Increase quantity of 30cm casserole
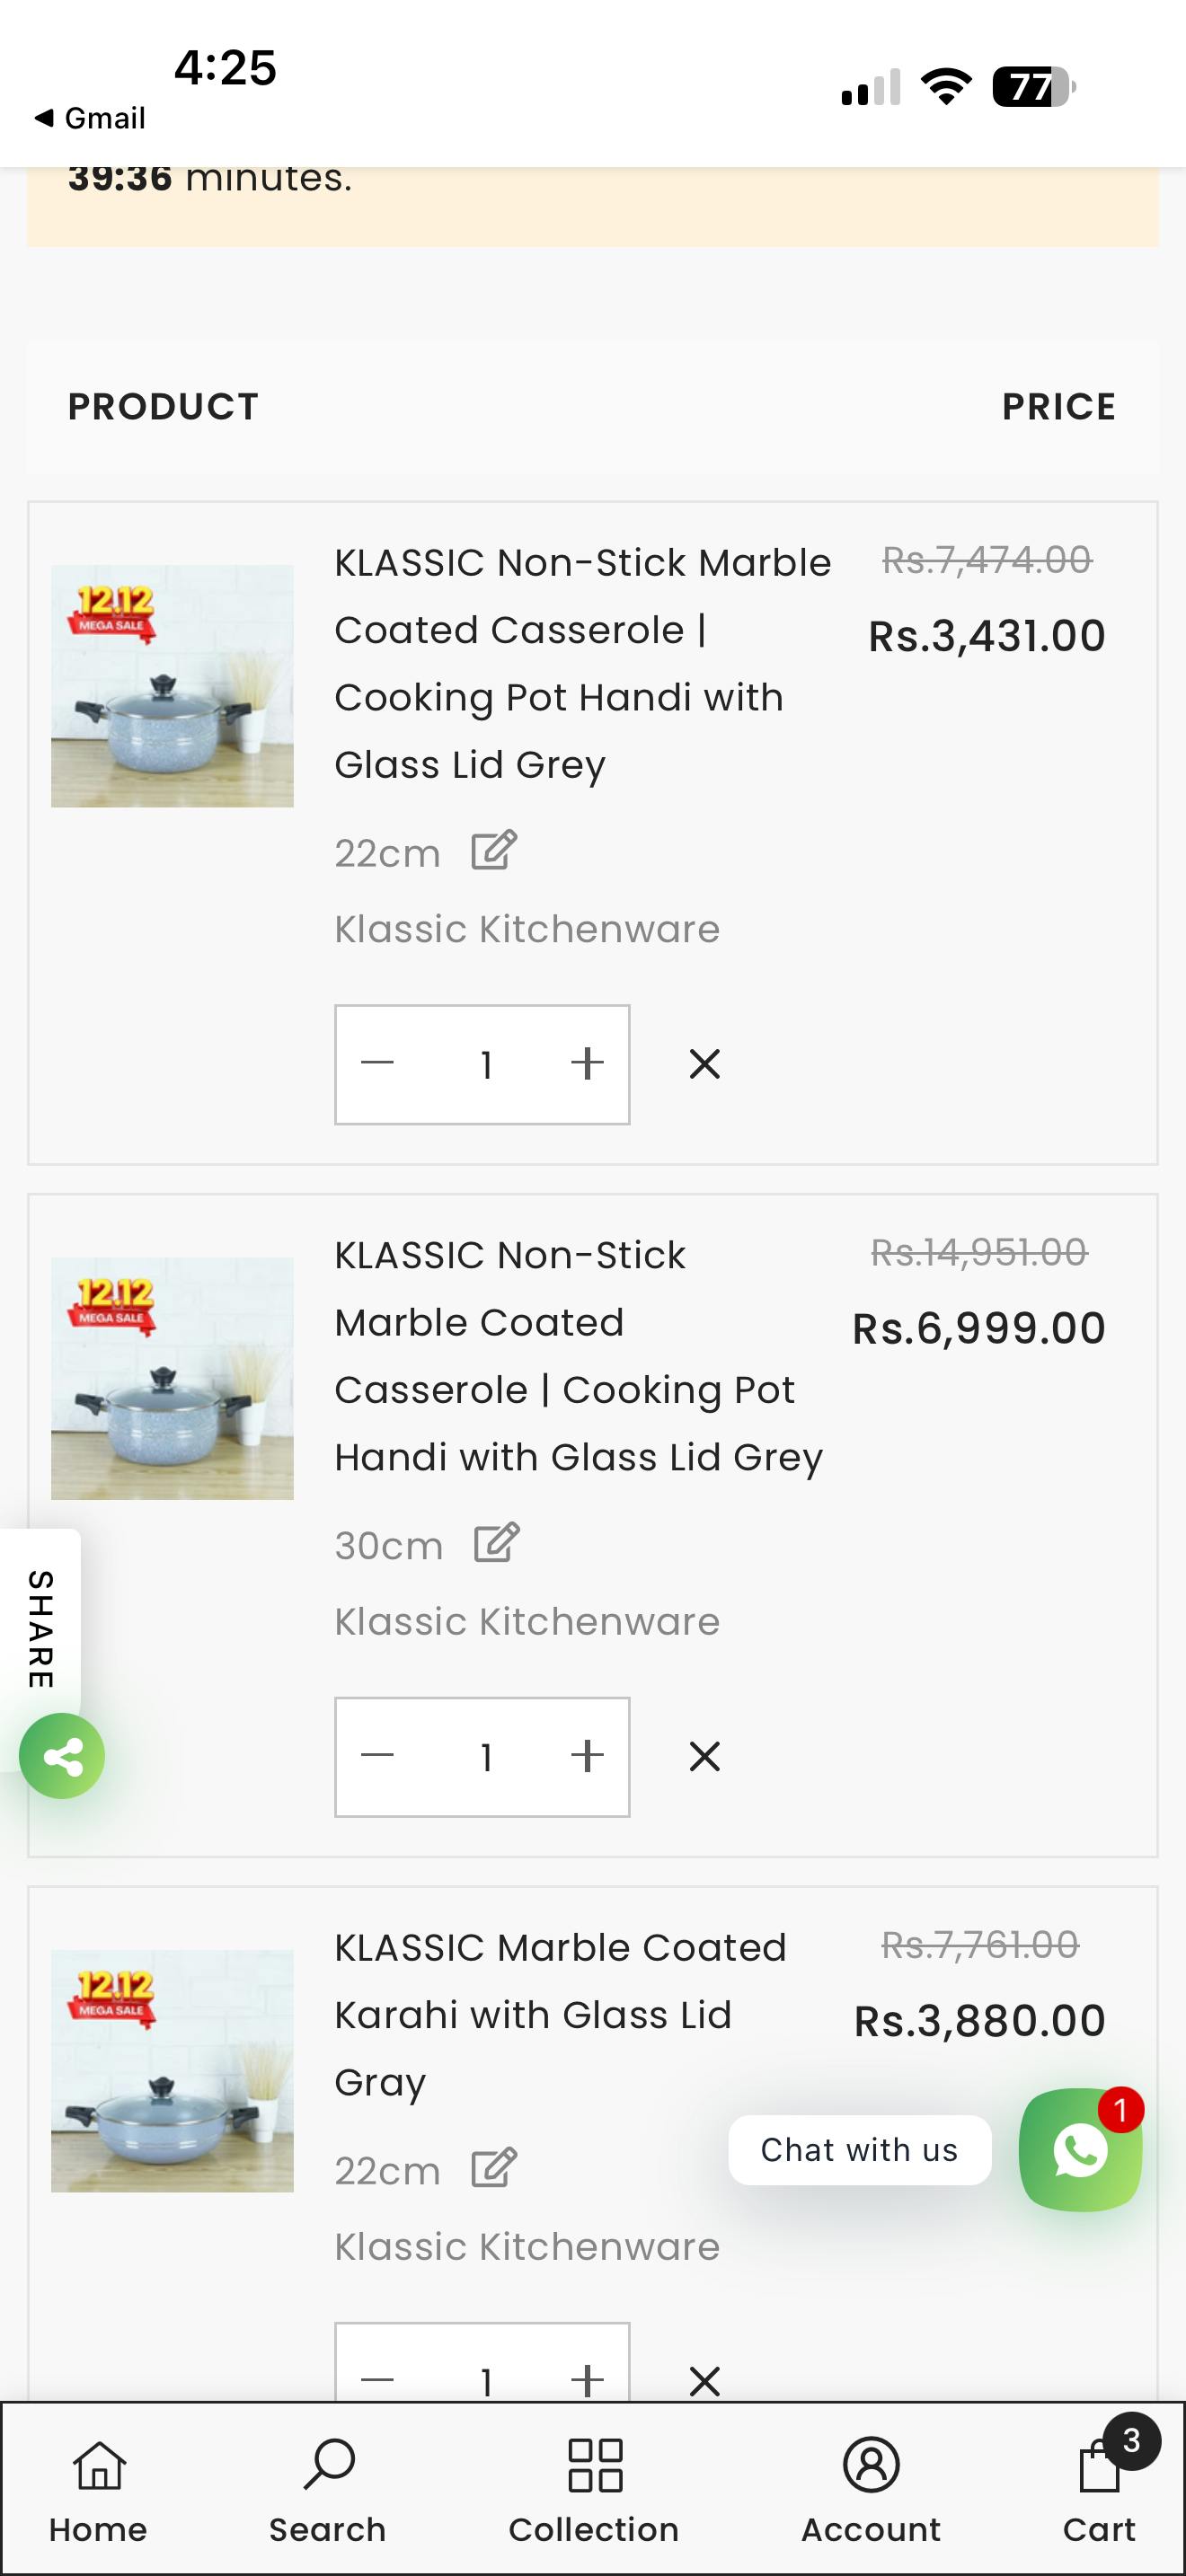 pos(587,1756)
